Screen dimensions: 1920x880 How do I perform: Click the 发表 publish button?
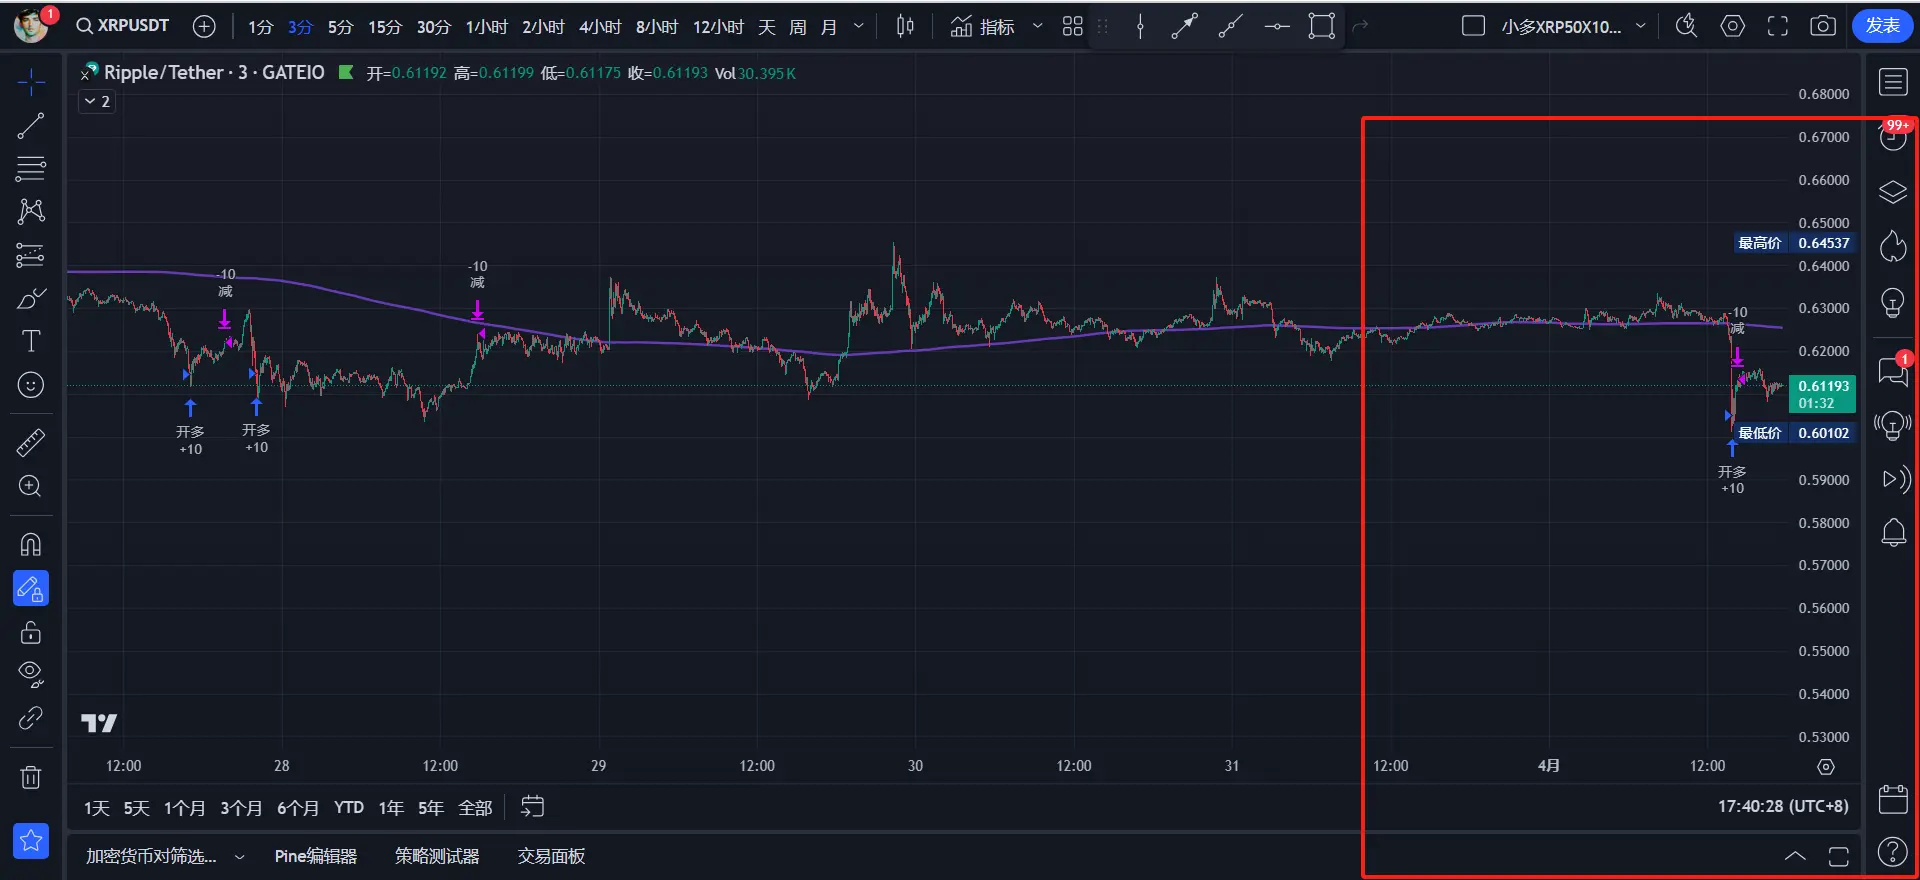(1883, 26)
